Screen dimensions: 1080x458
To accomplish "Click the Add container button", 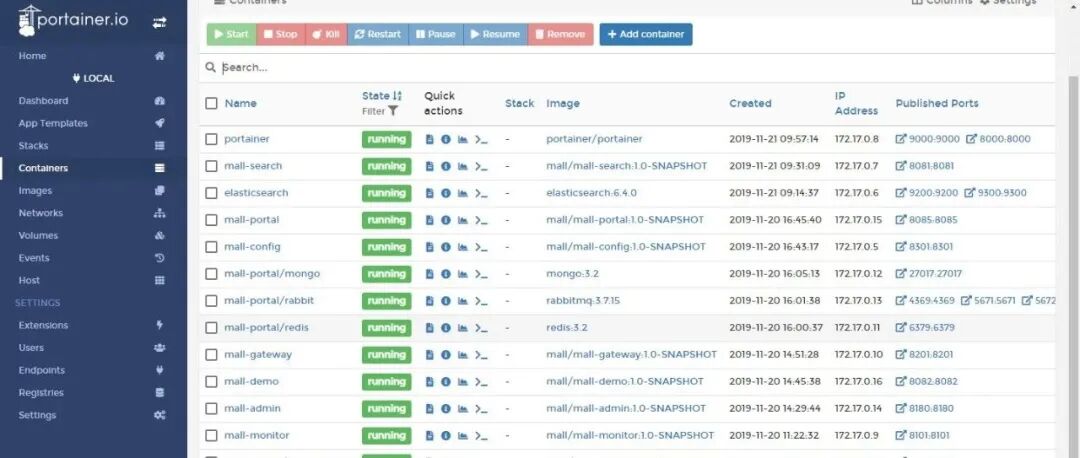I will tap(646, 34).
